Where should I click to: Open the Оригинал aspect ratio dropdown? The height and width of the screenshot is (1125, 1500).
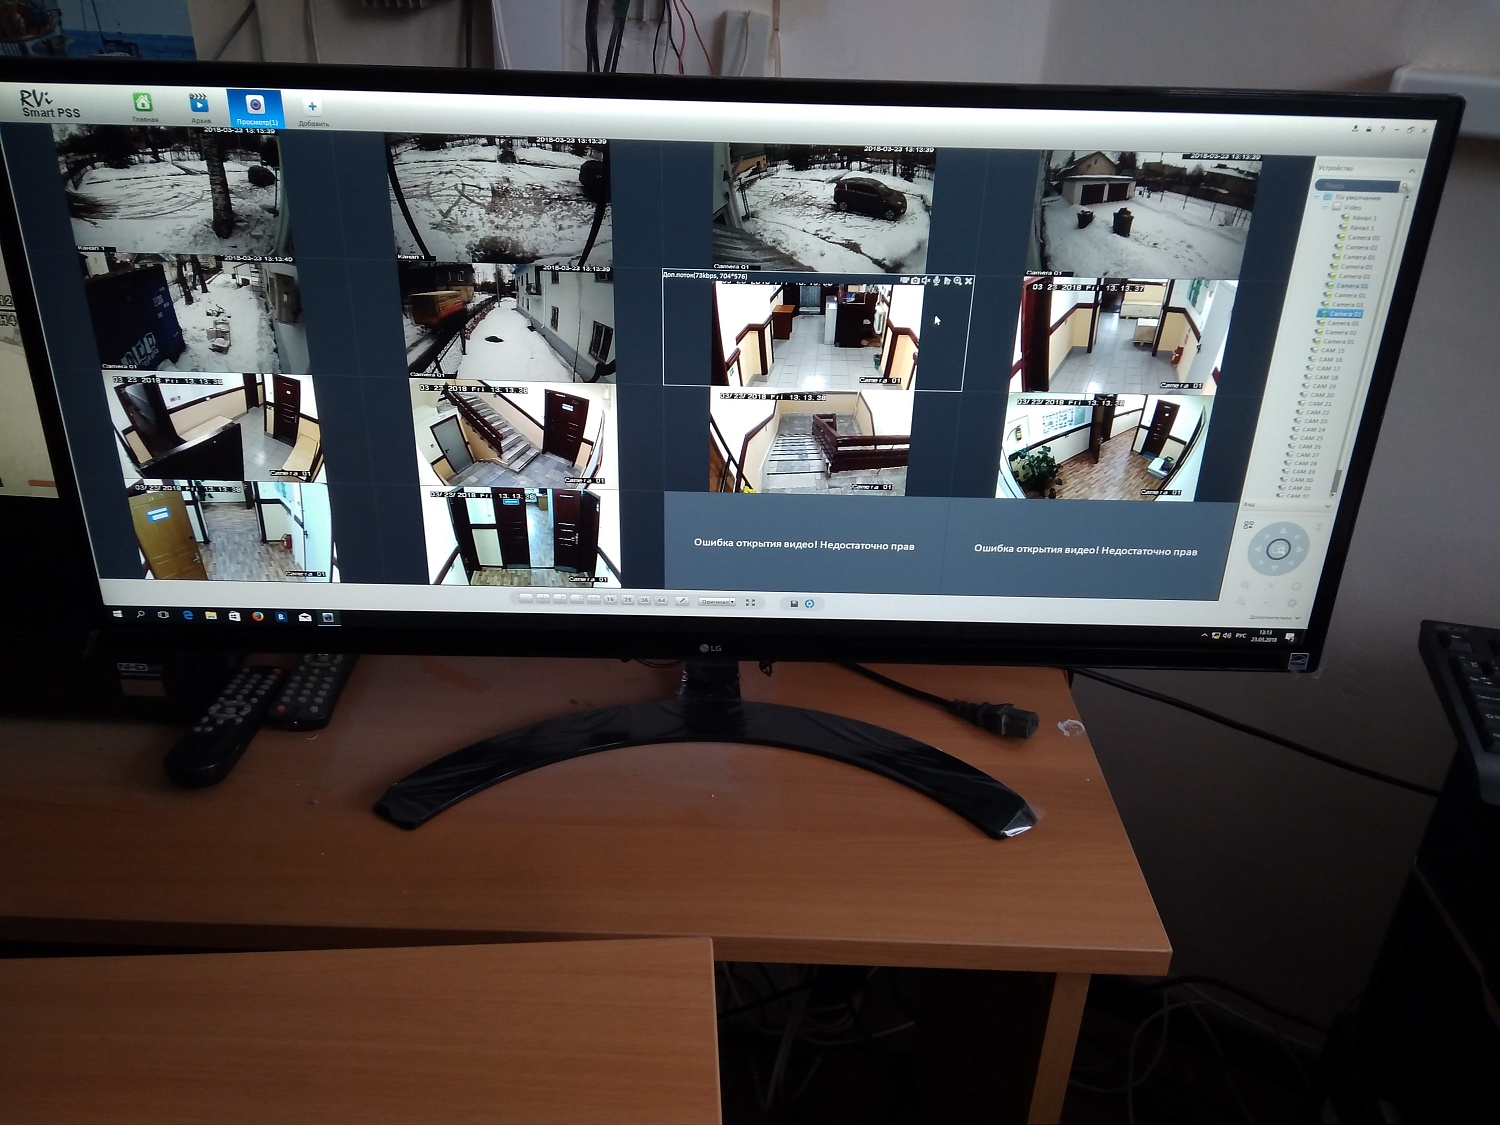click(717, 602)
